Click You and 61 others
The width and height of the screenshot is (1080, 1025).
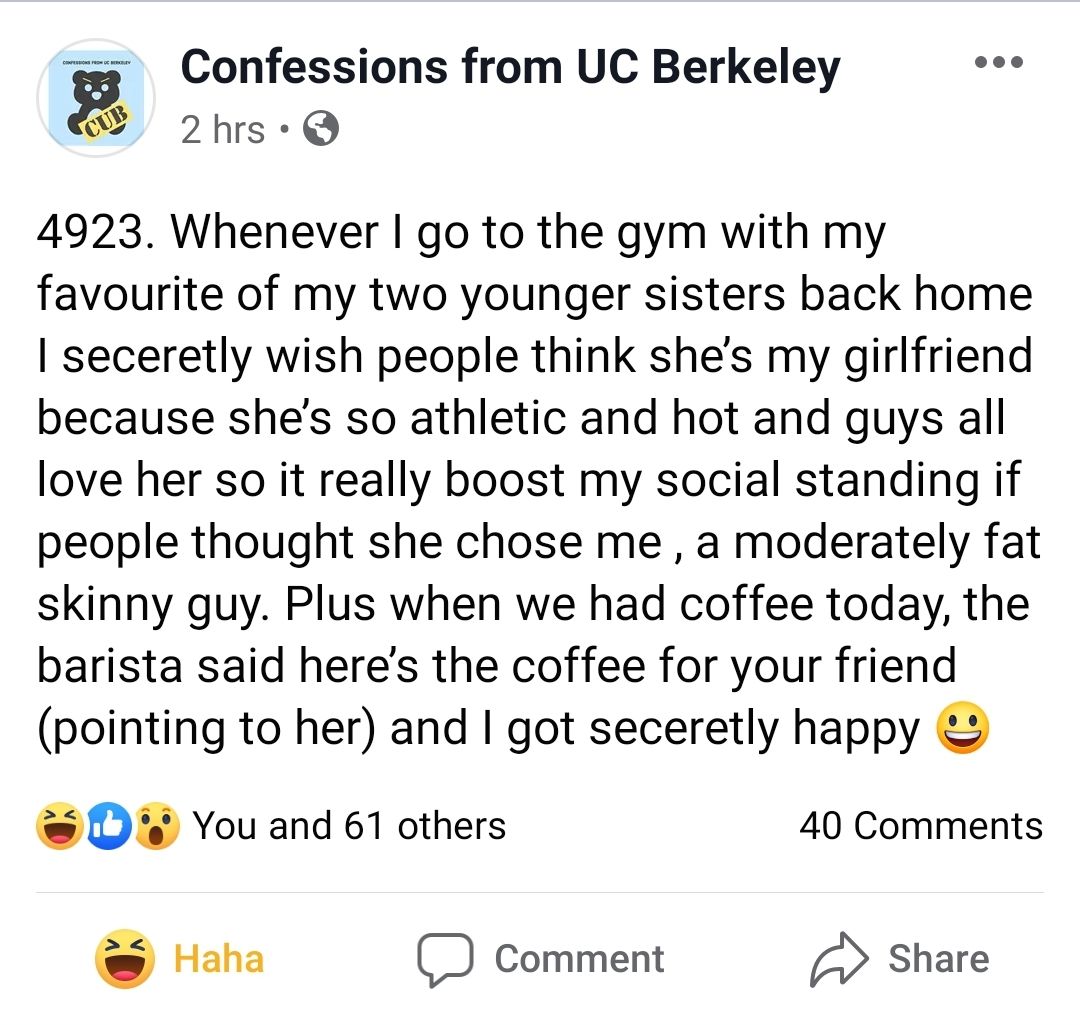350,826
